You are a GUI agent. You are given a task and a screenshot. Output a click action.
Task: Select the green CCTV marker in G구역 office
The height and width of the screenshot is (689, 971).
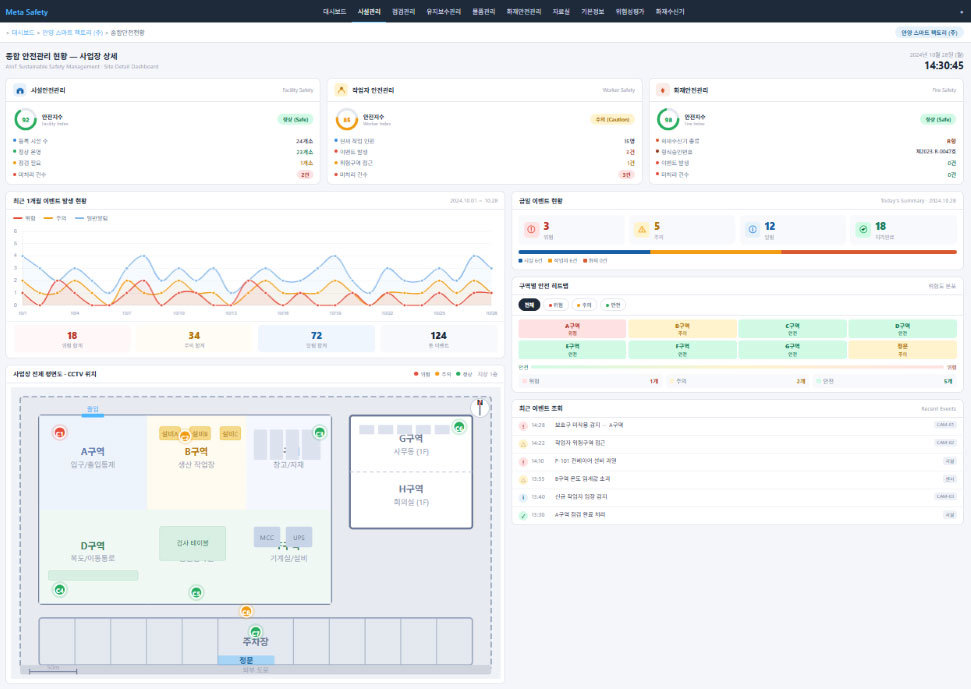point(459,427)
